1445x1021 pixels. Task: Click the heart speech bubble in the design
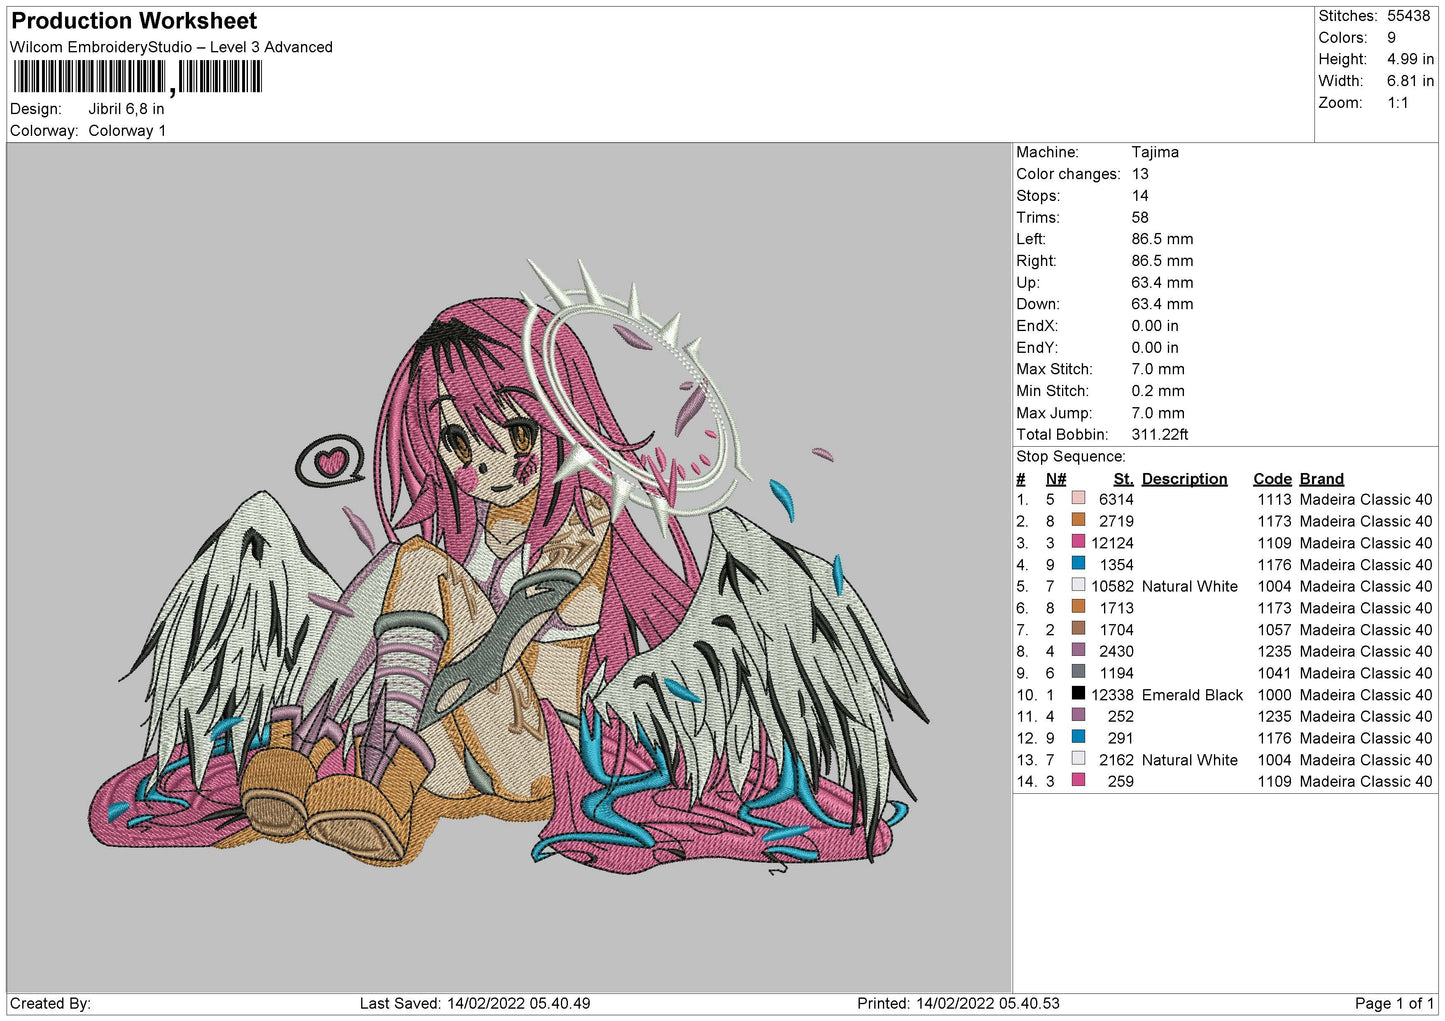tap(330, 461)
